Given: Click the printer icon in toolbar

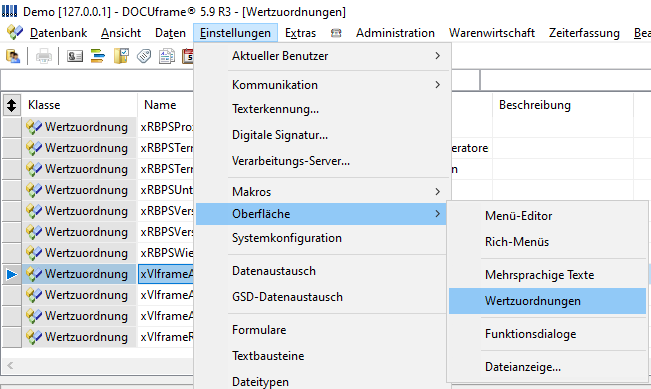Looking at the screenshot, I should tap(44, 56).
